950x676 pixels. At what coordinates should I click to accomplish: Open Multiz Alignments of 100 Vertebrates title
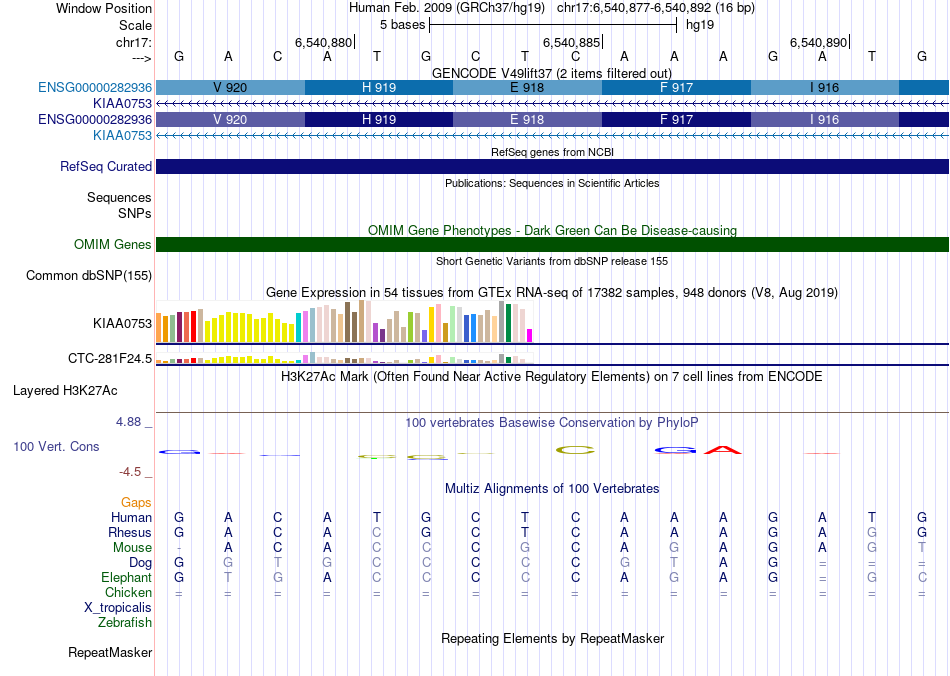pos(552,489)
